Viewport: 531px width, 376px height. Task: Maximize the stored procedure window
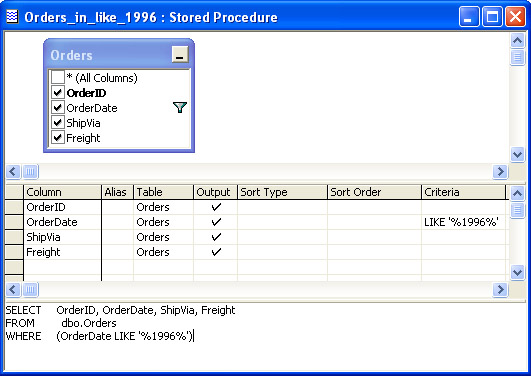click(x=492, y=16)
